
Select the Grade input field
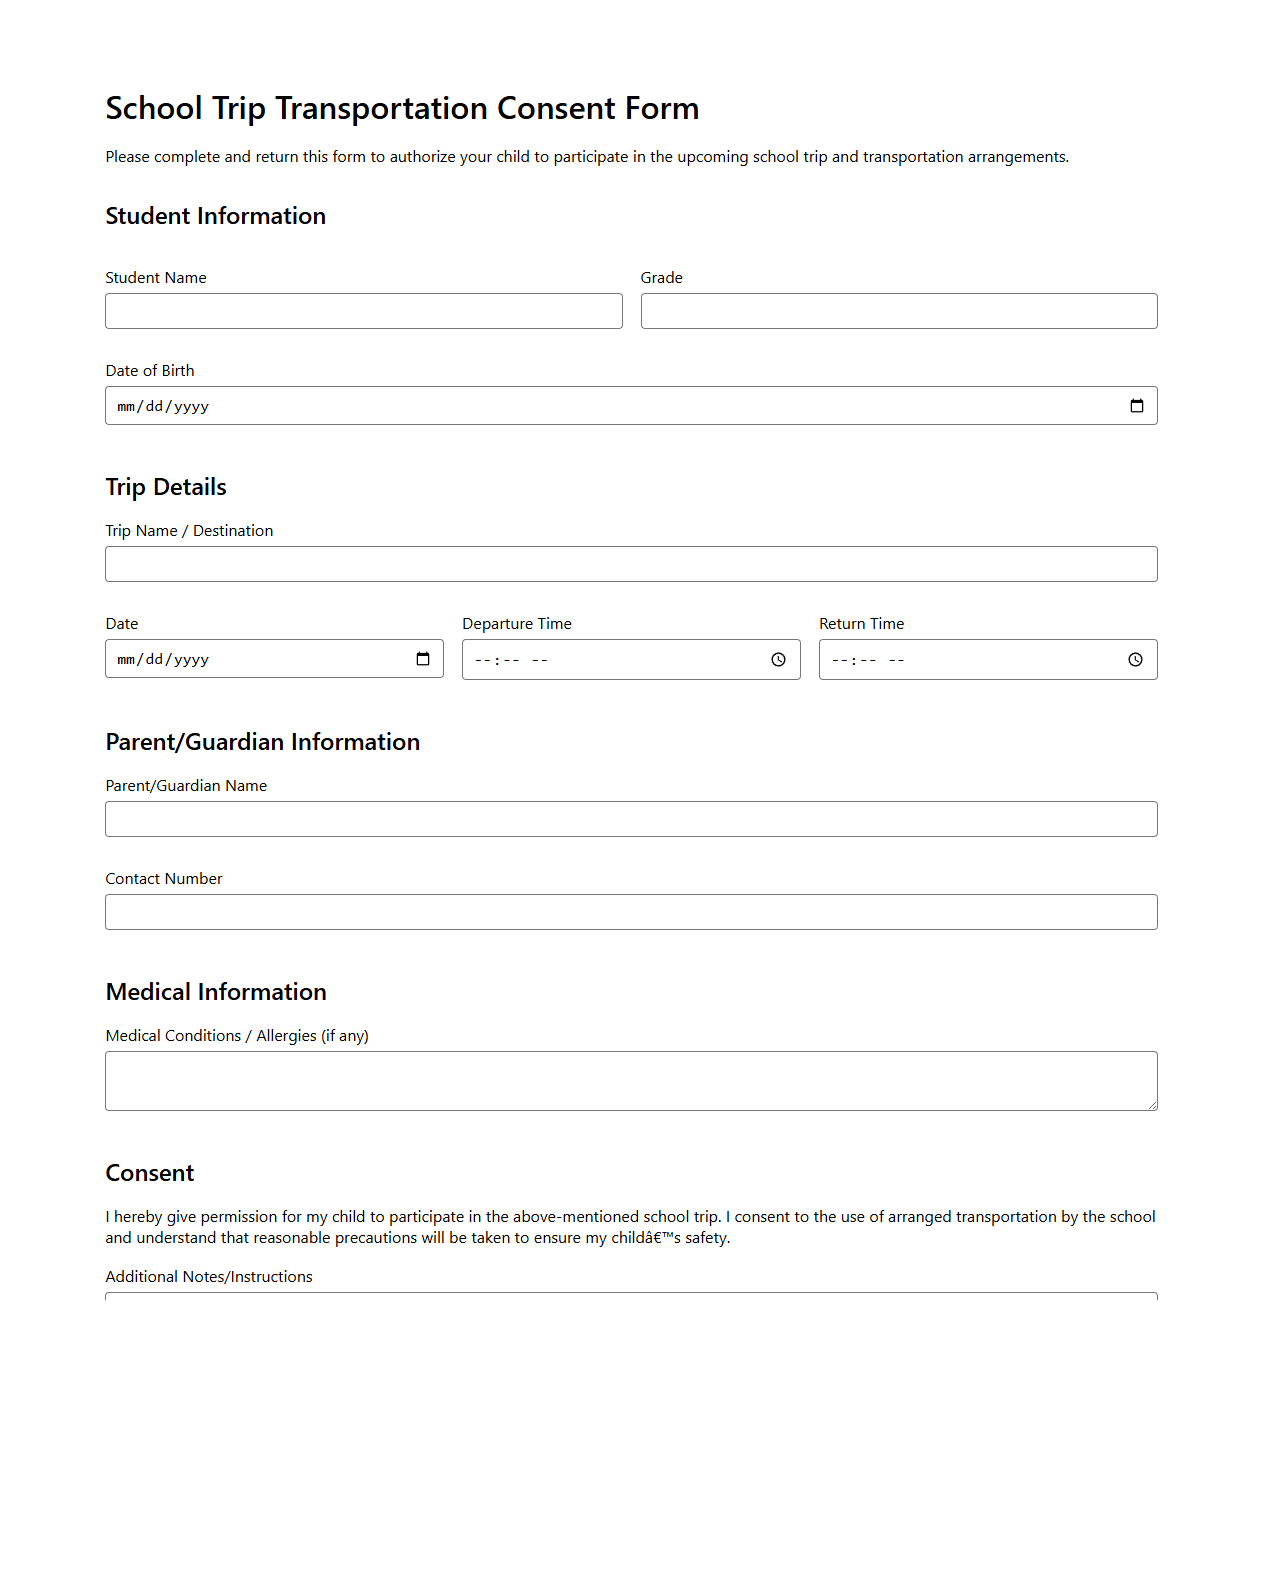click(x=898, y=311)
